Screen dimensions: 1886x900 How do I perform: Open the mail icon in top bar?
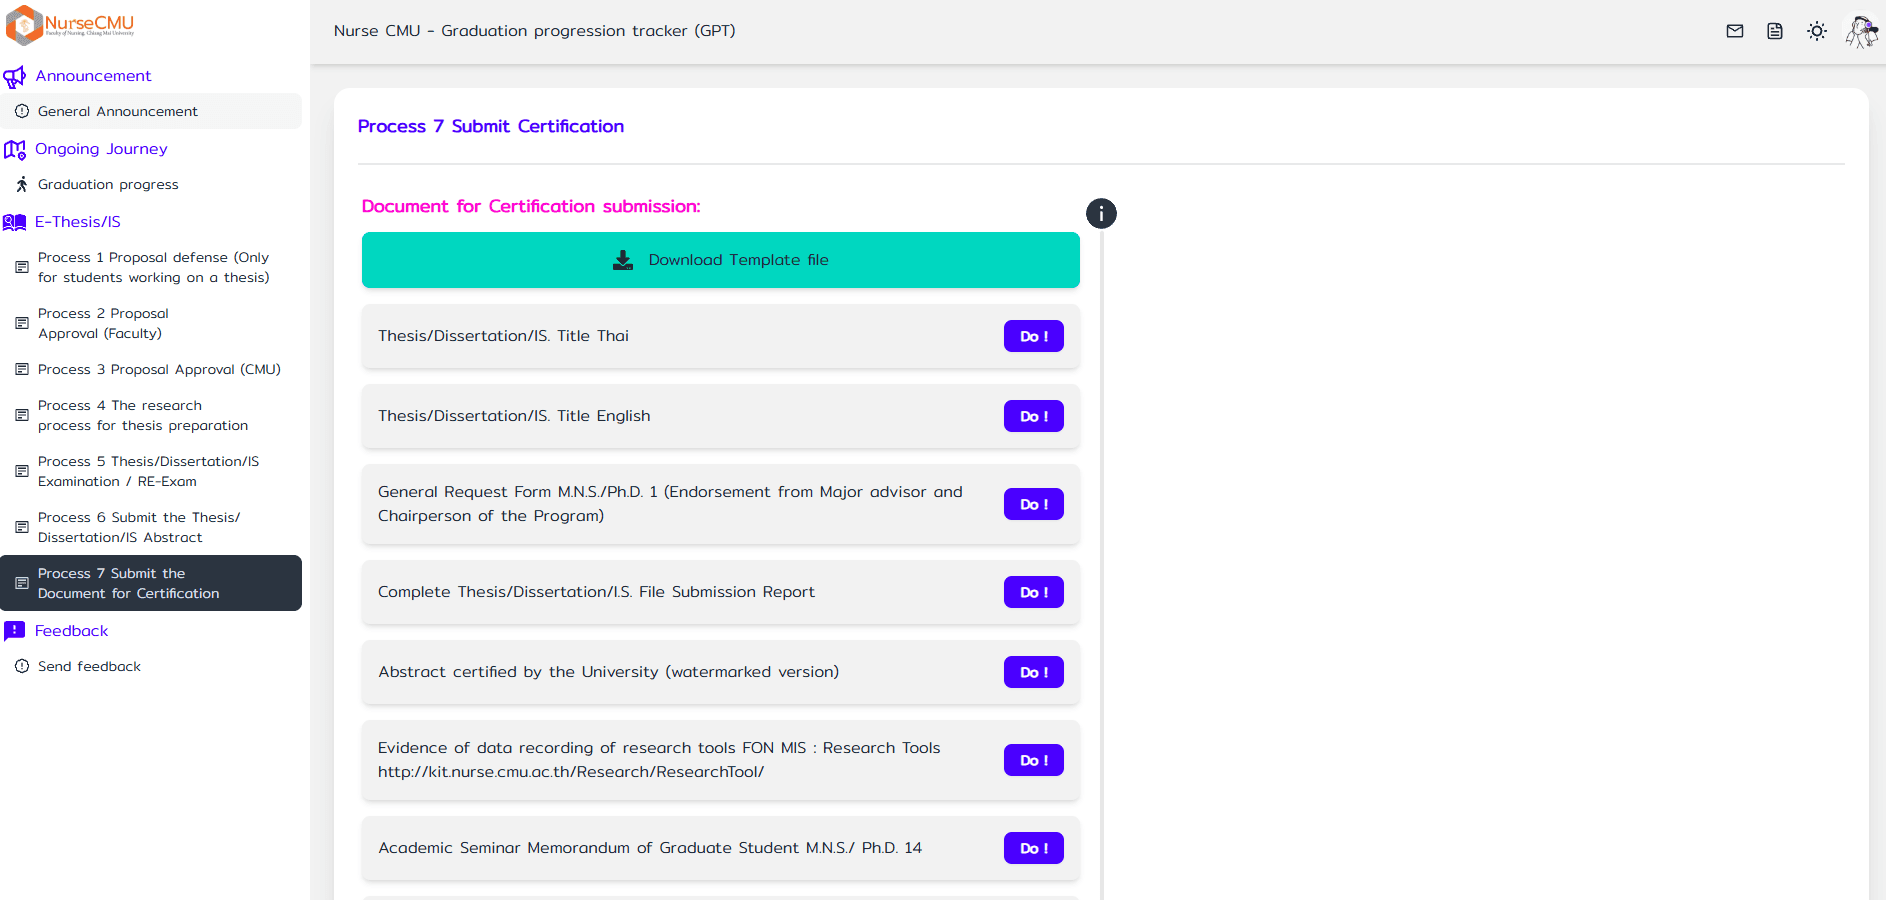tap(1734, 31)
